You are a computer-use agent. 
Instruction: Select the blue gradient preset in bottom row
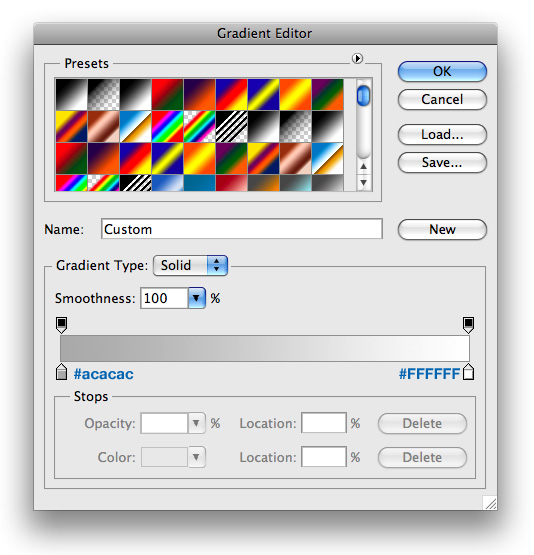(167, 183)
